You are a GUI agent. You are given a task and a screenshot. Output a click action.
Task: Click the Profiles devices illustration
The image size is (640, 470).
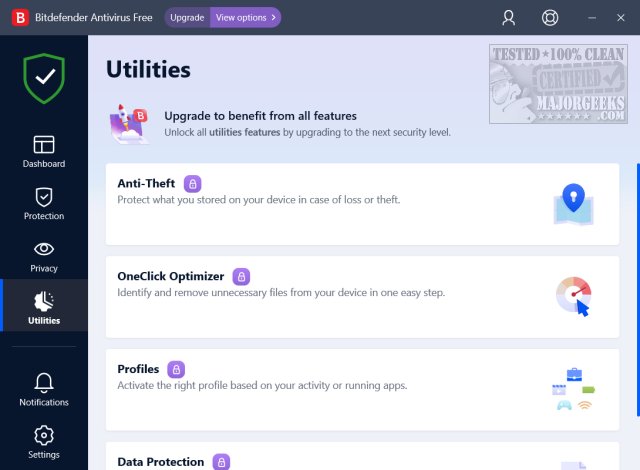point(573,389)
